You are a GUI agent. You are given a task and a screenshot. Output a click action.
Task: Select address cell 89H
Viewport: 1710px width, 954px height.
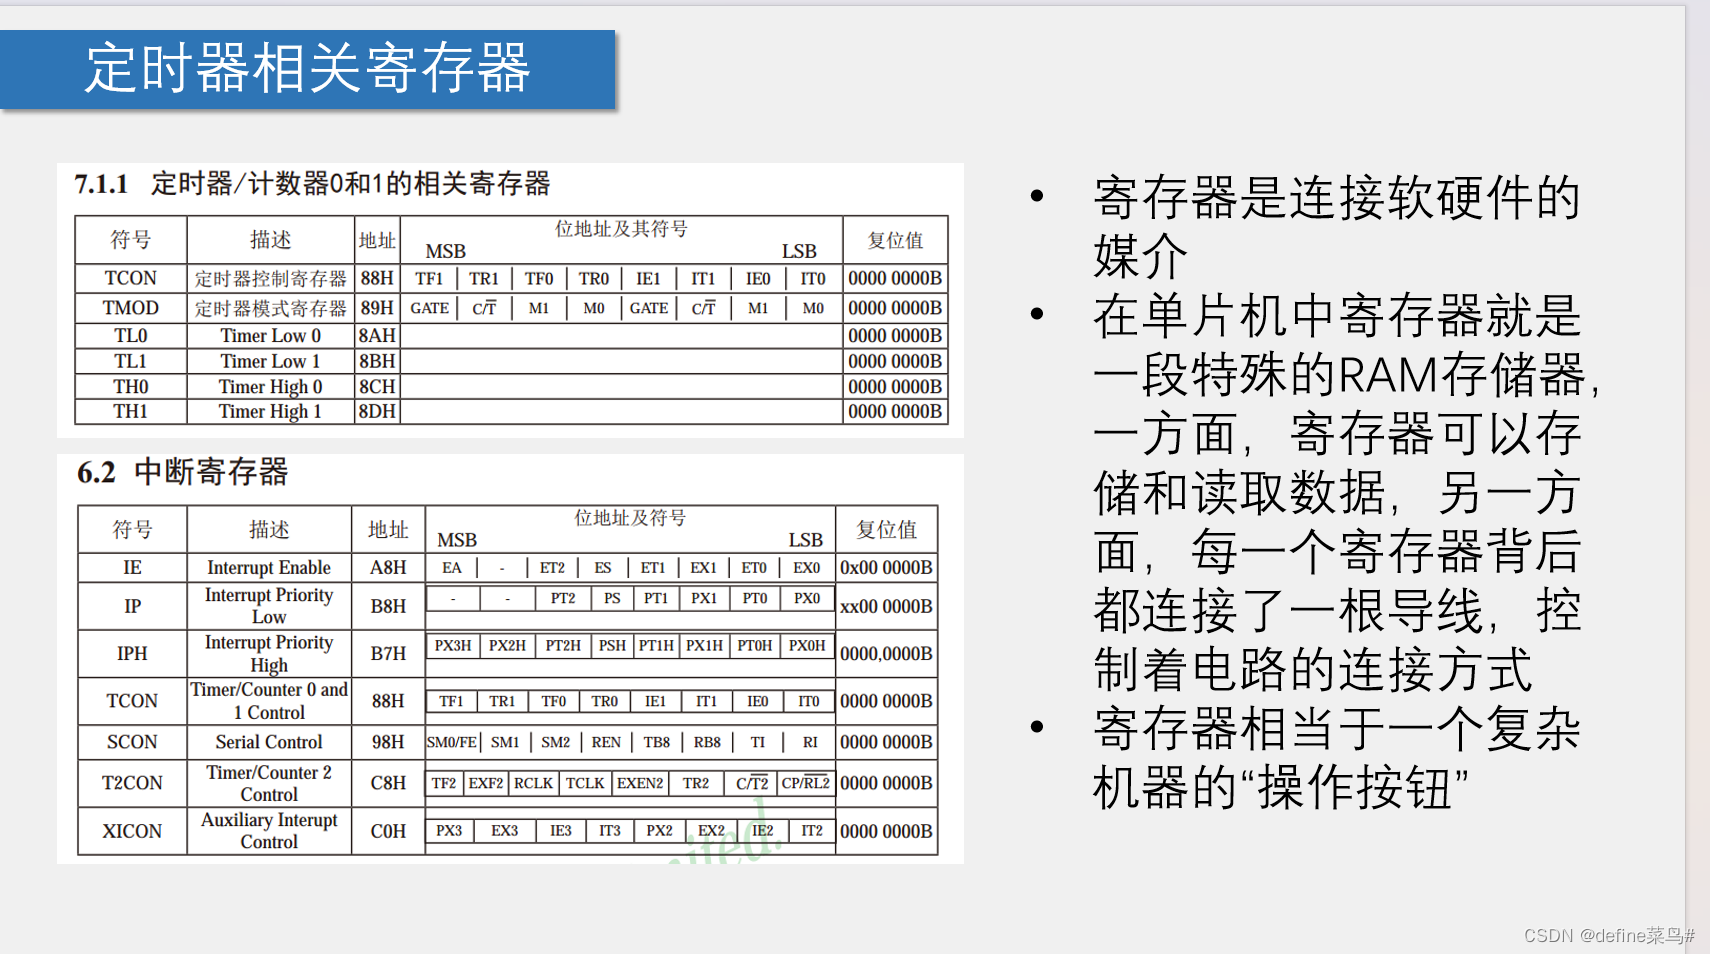[x=377, y=308]
